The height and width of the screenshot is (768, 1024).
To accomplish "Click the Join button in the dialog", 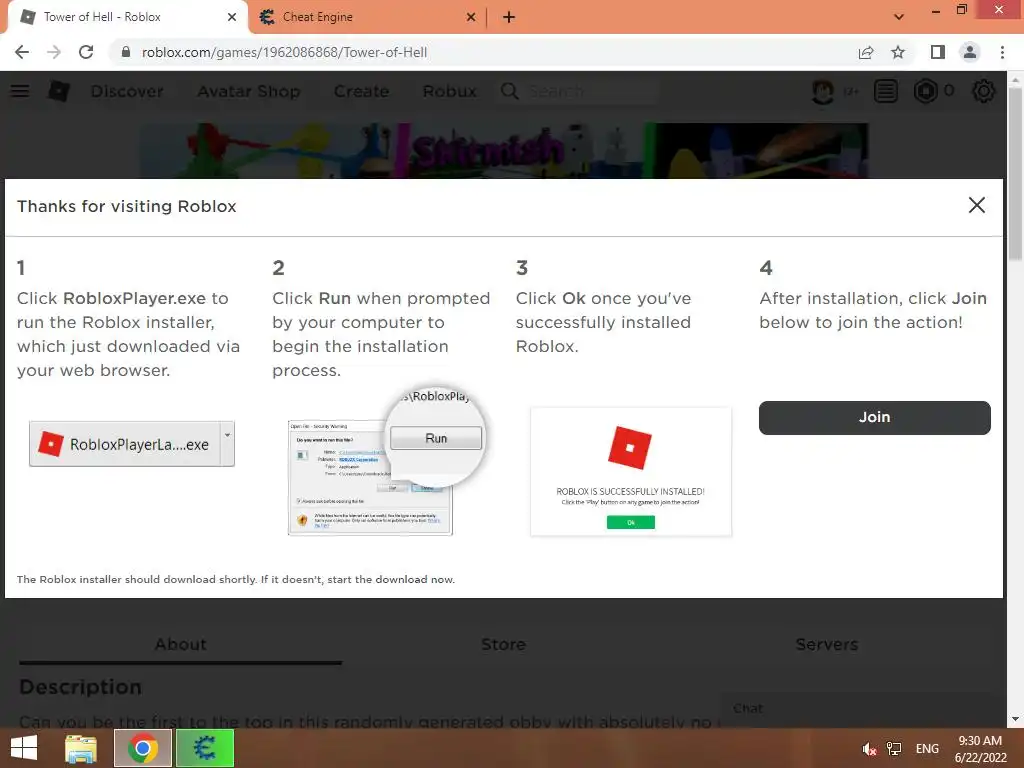I will [x=874, y=417].
